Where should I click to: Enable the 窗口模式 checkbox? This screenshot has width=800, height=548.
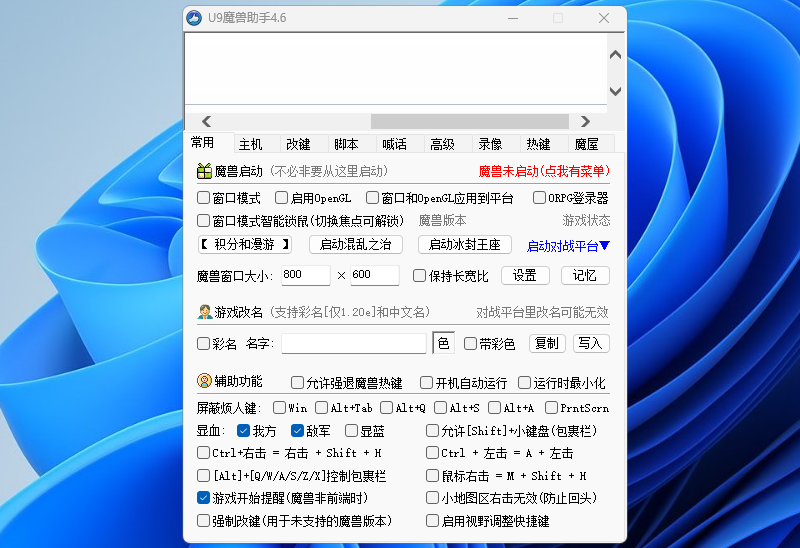tap(203, 197)
